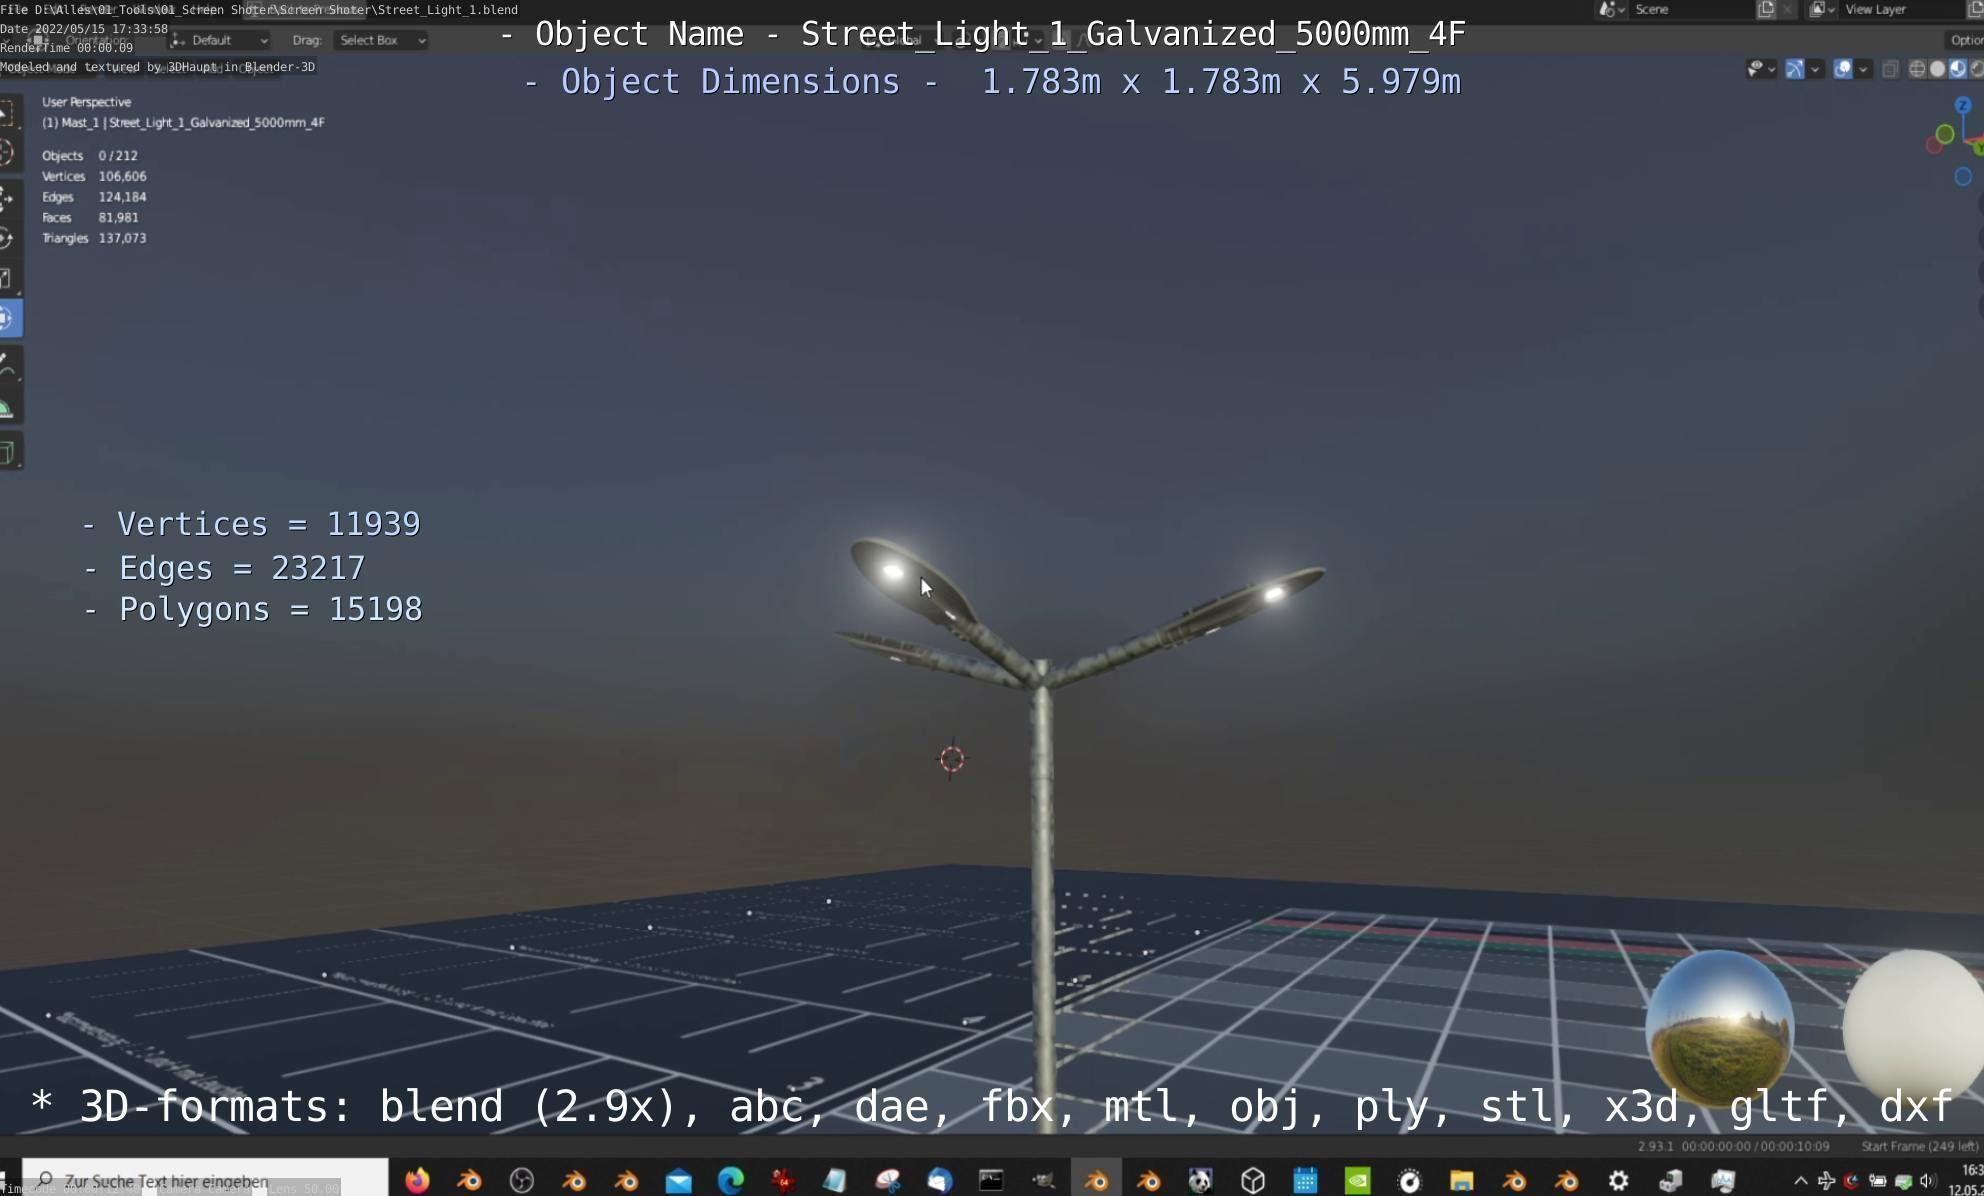Click the '2.93.1' version in status bar

click(x=1655, y=1146)
